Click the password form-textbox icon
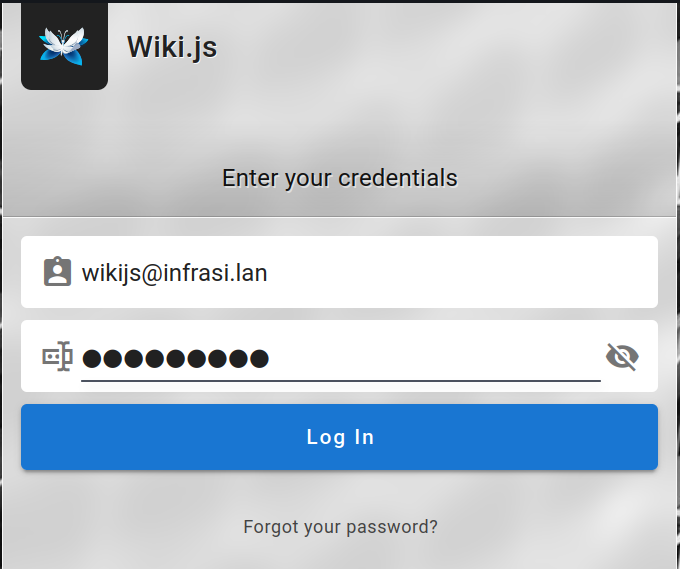This screenshot has height=569, width=680. (57, 356)
